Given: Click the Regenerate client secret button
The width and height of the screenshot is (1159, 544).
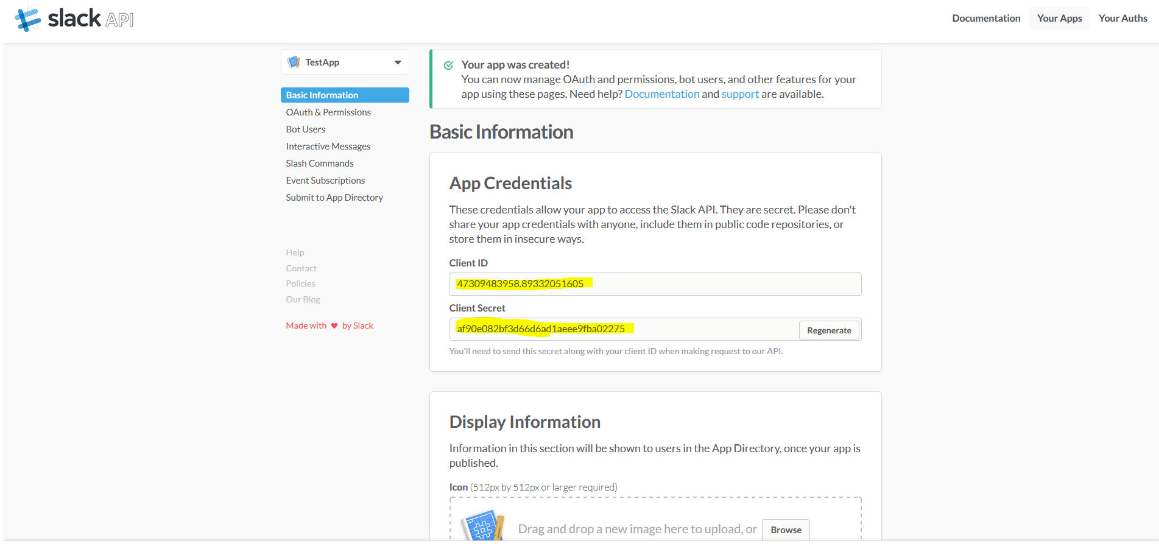Looking at the screenshot, I should [x=829, y=330].
